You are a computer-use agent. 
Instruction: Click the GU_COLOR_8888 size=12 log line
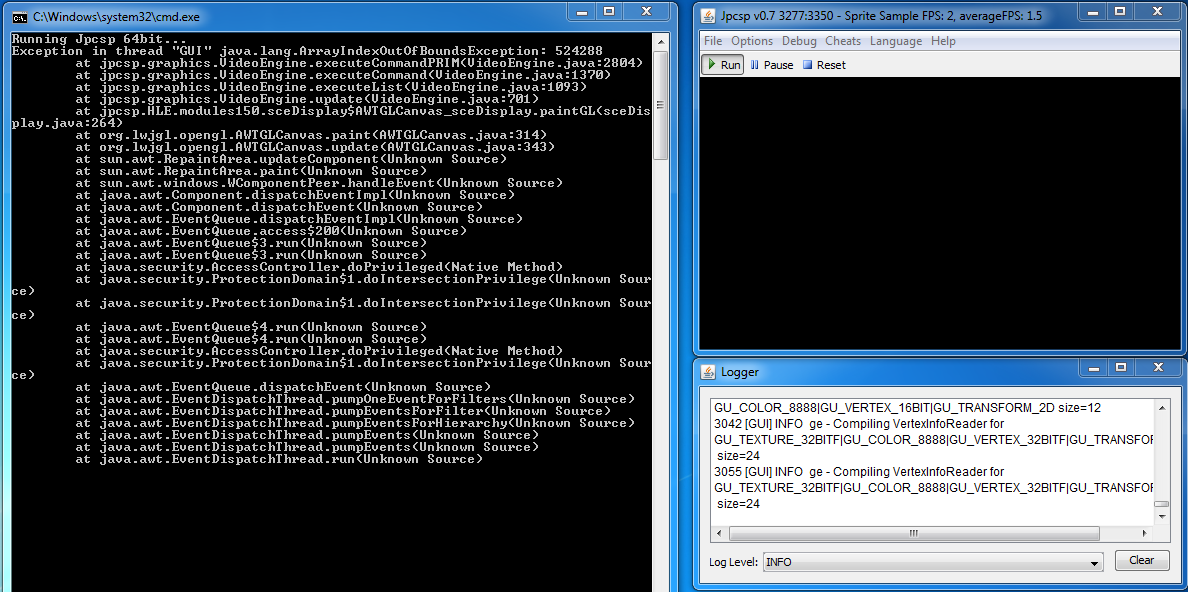908,407
